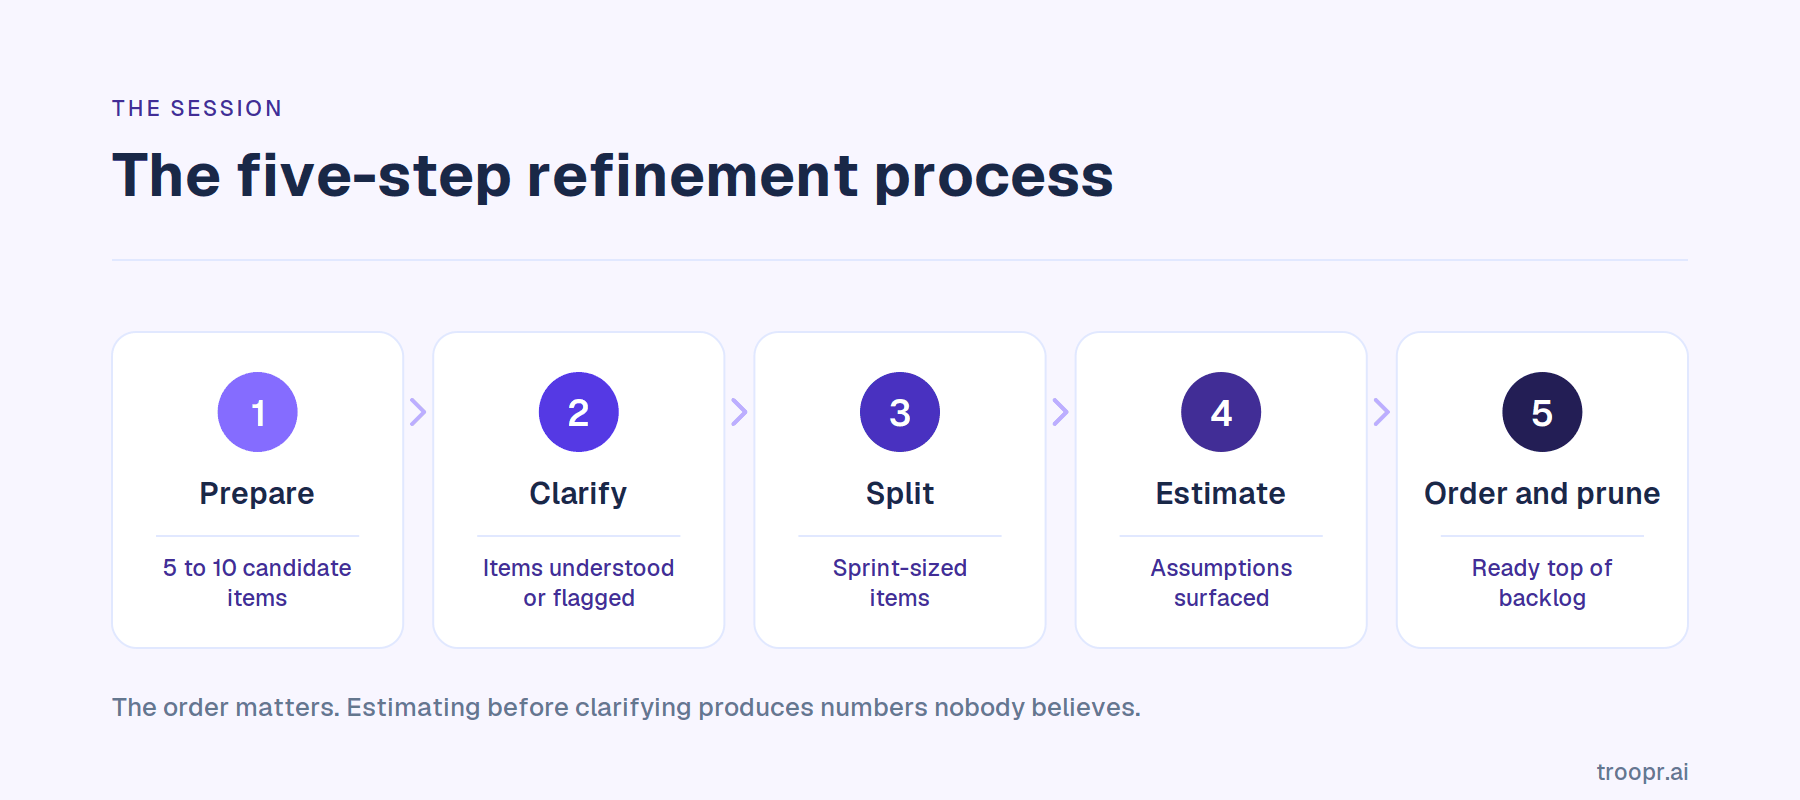
Task: Click the chevron between Clarify and Split
Action: pyautogui.click(x=739, y=412)
